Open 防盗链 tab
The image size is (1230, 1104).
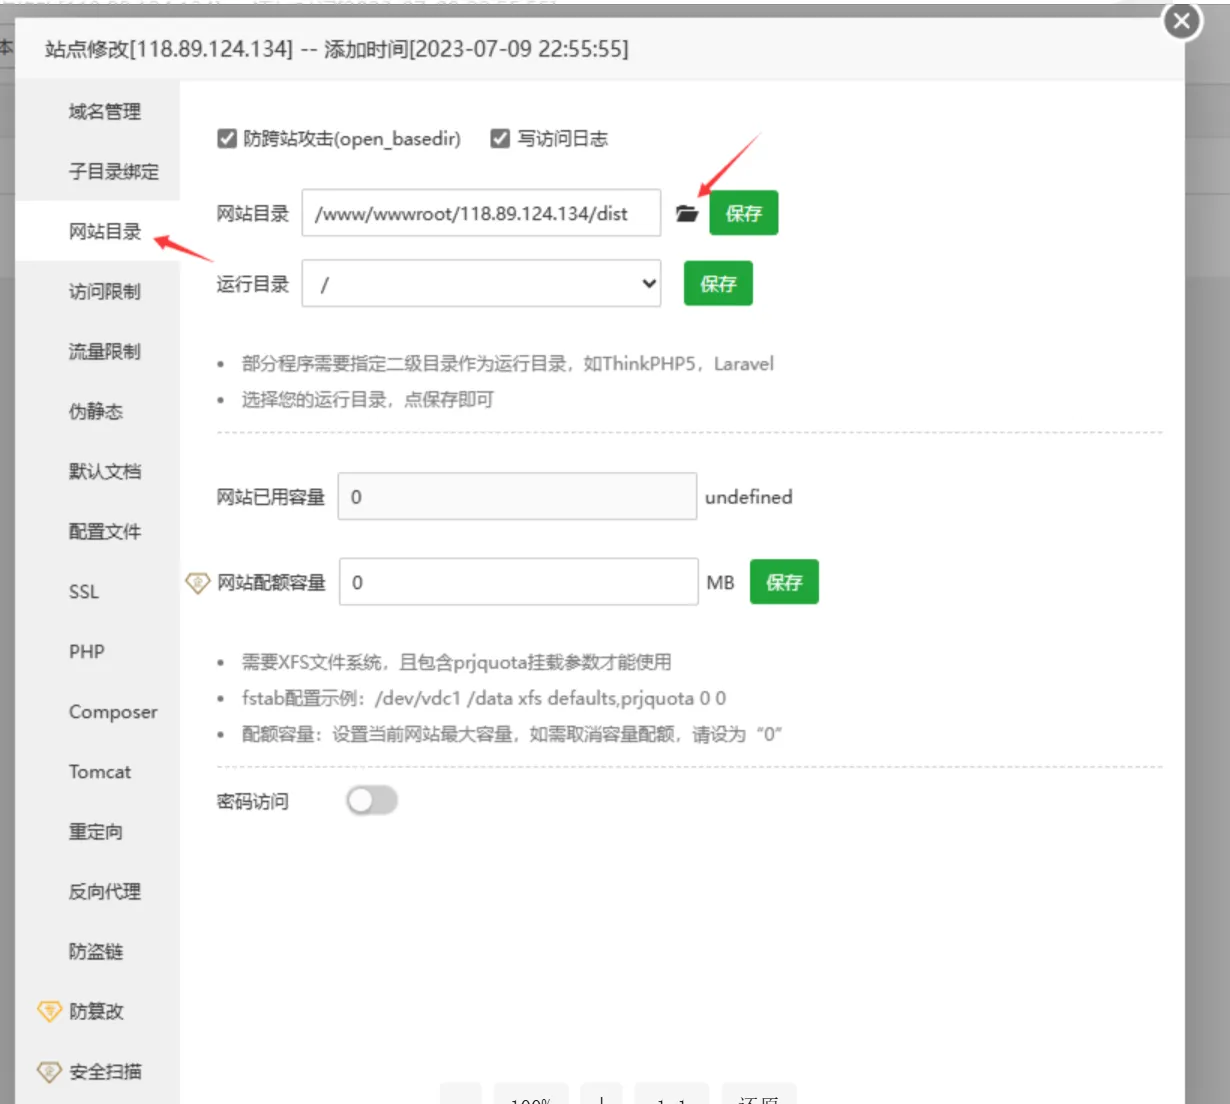[98, 951]
